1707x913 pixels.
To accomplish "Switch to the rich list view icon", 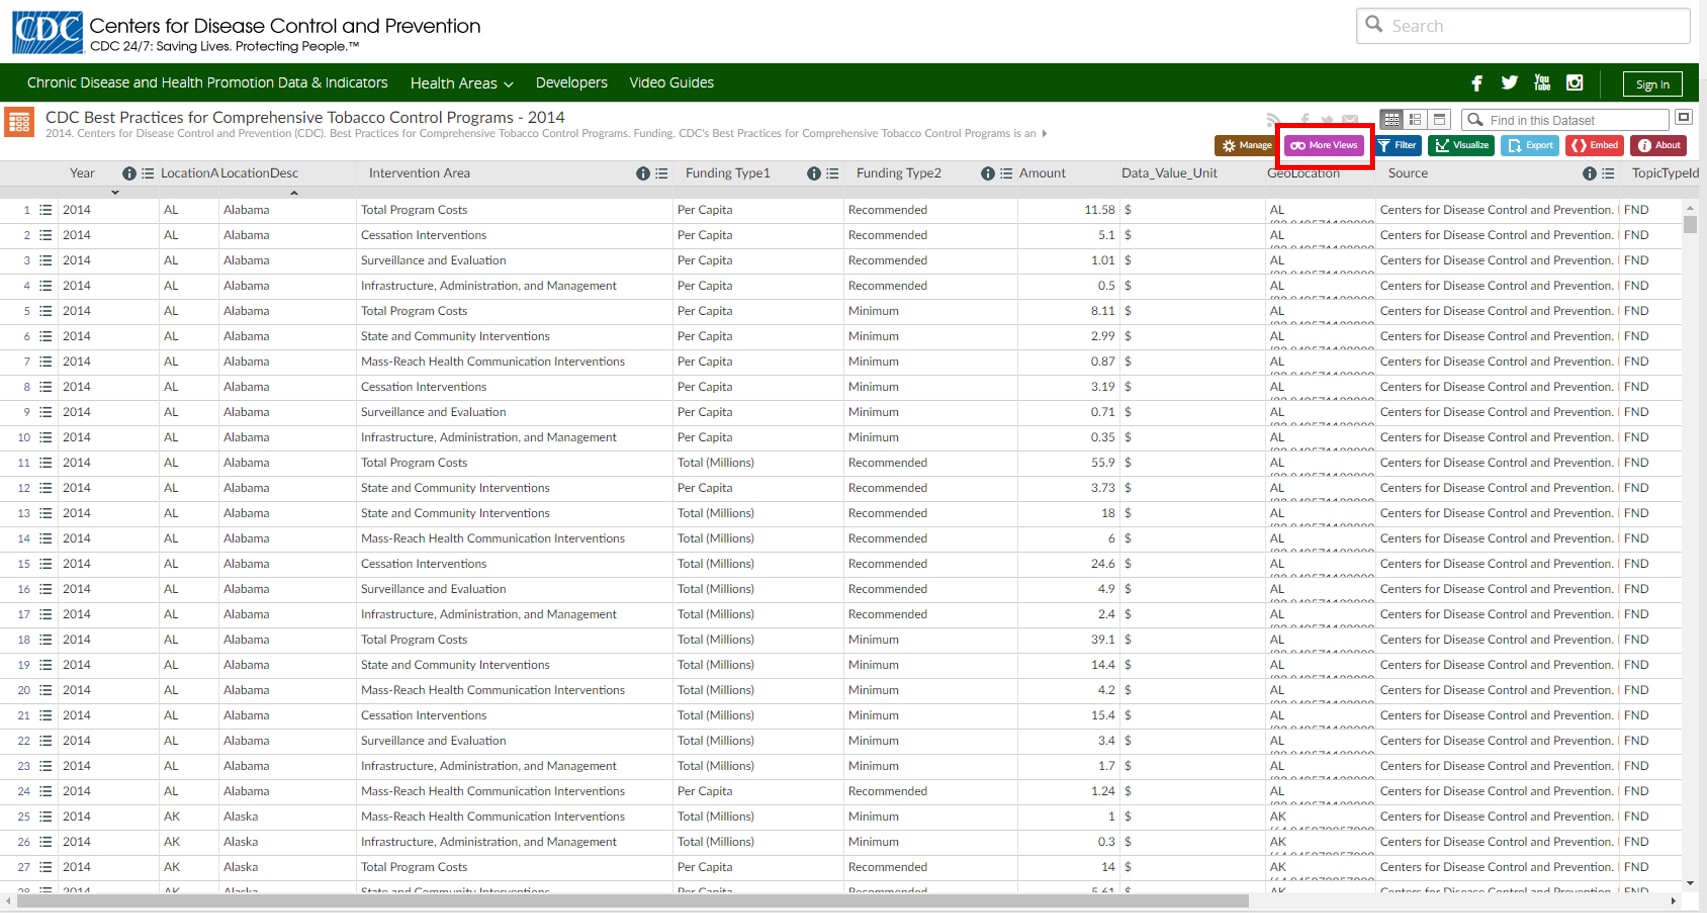I will (1415, 120).
